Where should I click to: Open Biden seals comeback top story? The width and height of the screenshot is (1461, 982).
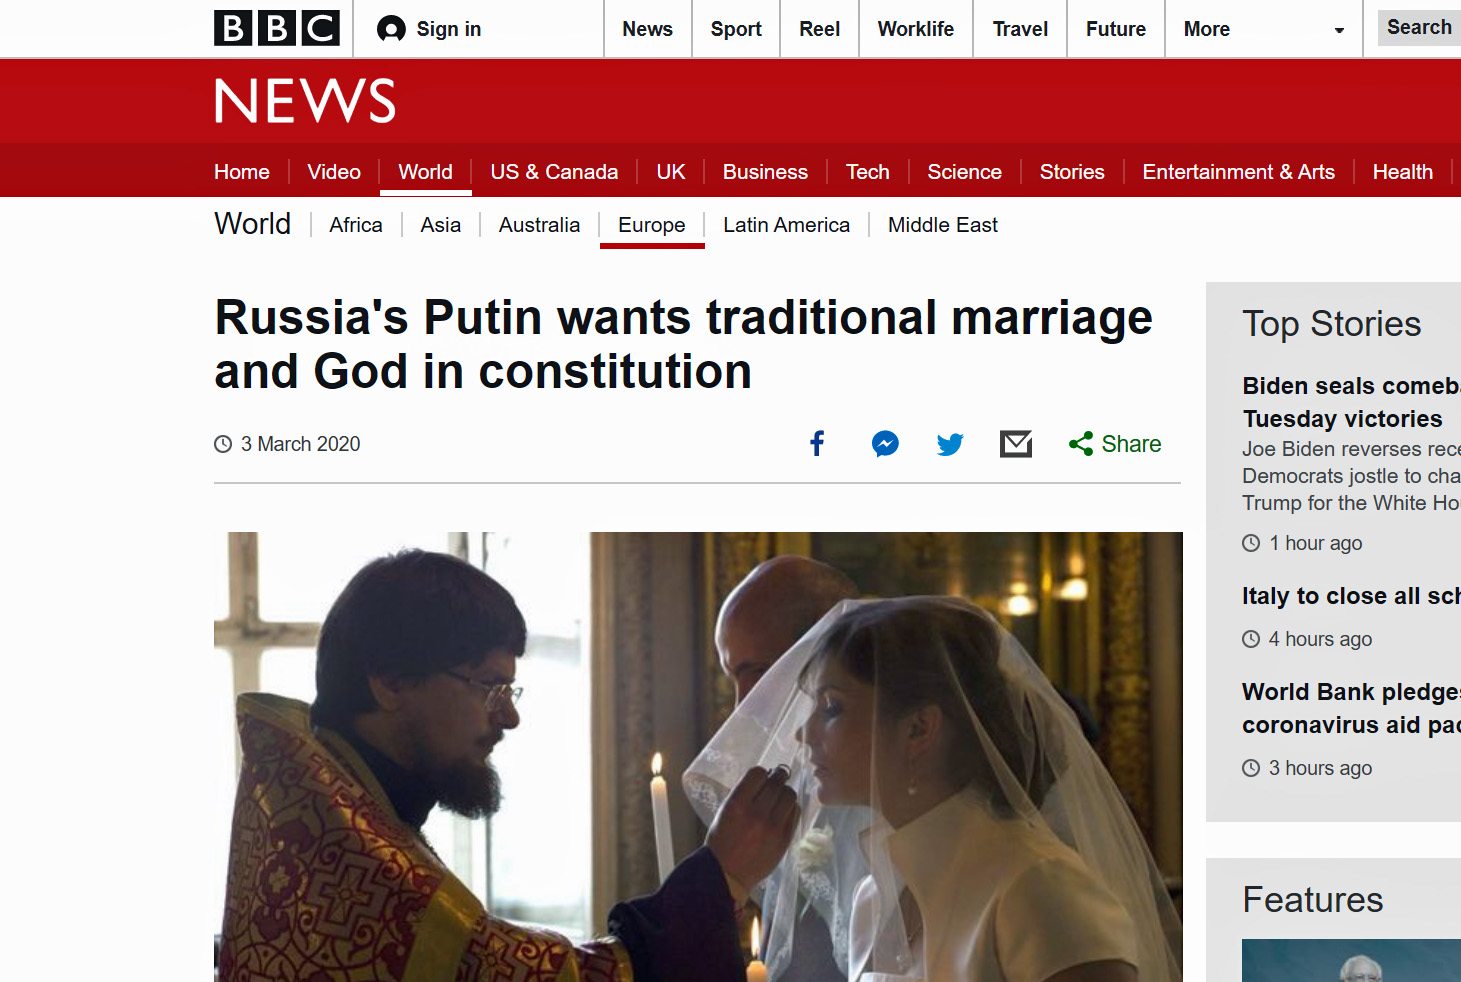coord(1351,402)
